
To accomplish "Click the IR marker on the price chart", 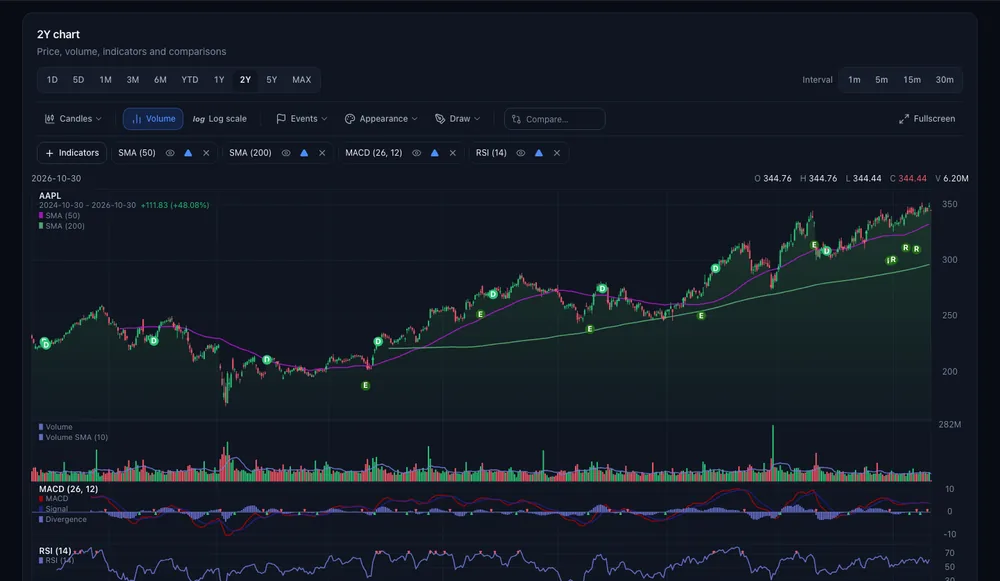I will coord(892,260).
